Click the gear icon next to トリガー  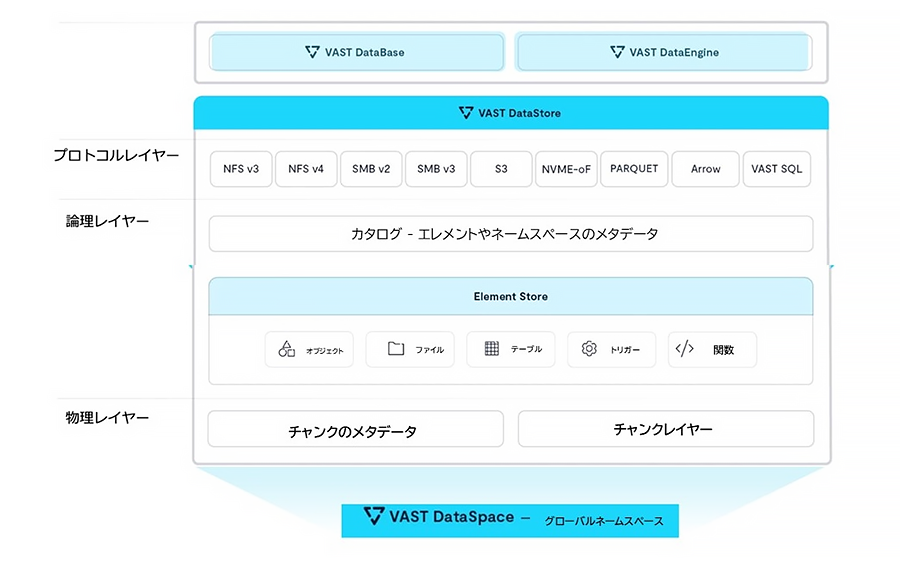589,348
